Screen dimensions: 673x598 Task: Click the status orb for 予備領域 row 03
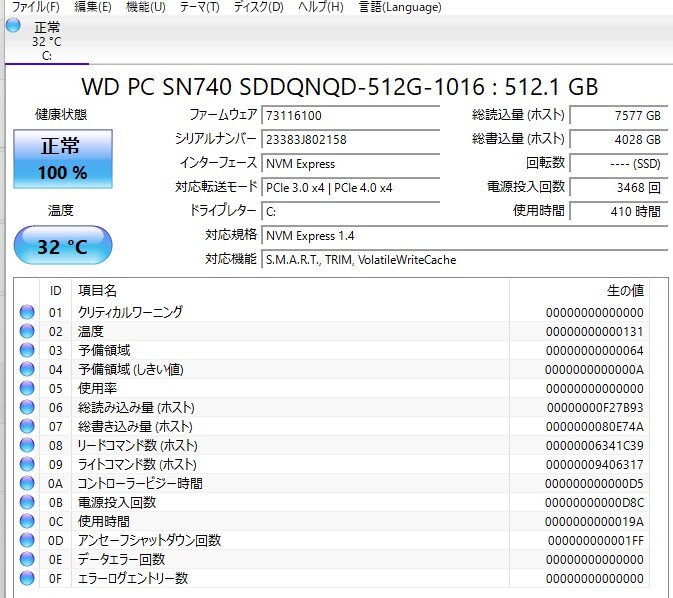27,350
